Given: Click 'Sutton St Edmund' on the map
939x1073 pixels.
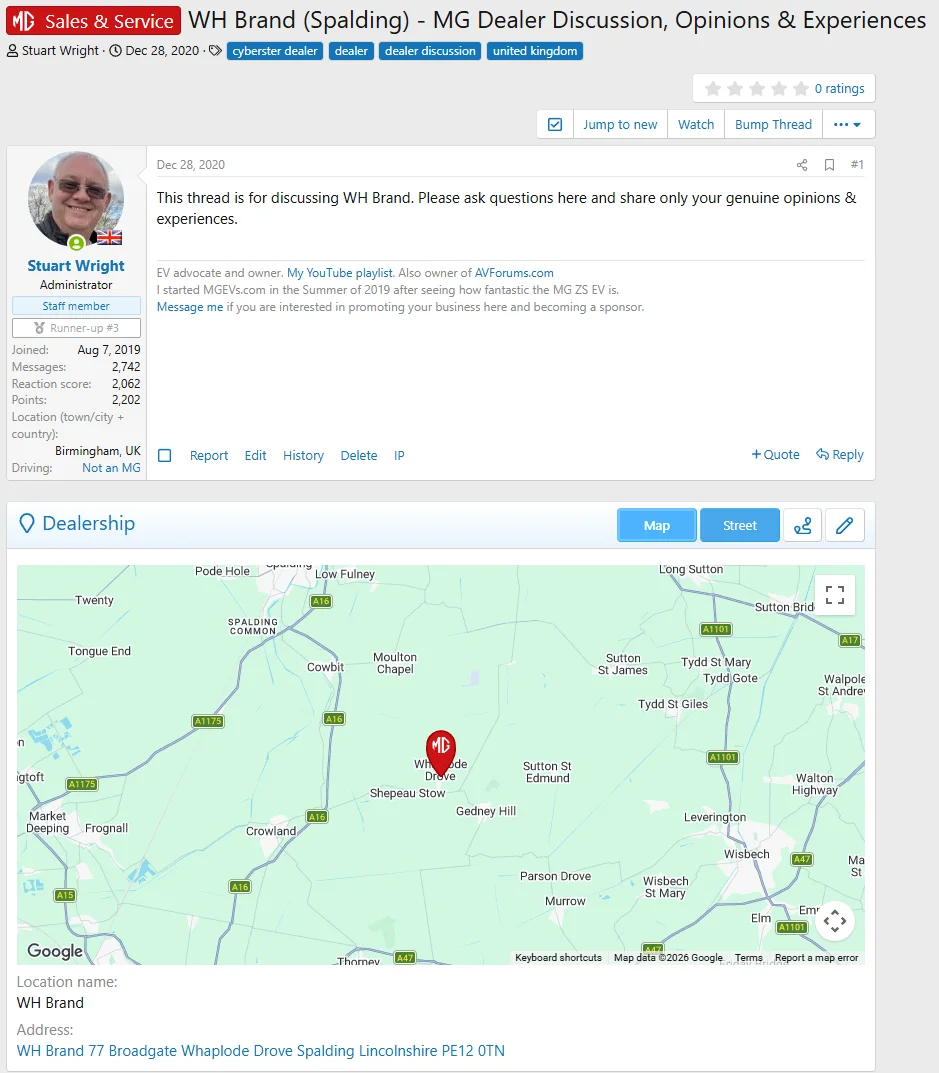Looking at the screenshot, I should pyautogui.click(x=547, y=772).
